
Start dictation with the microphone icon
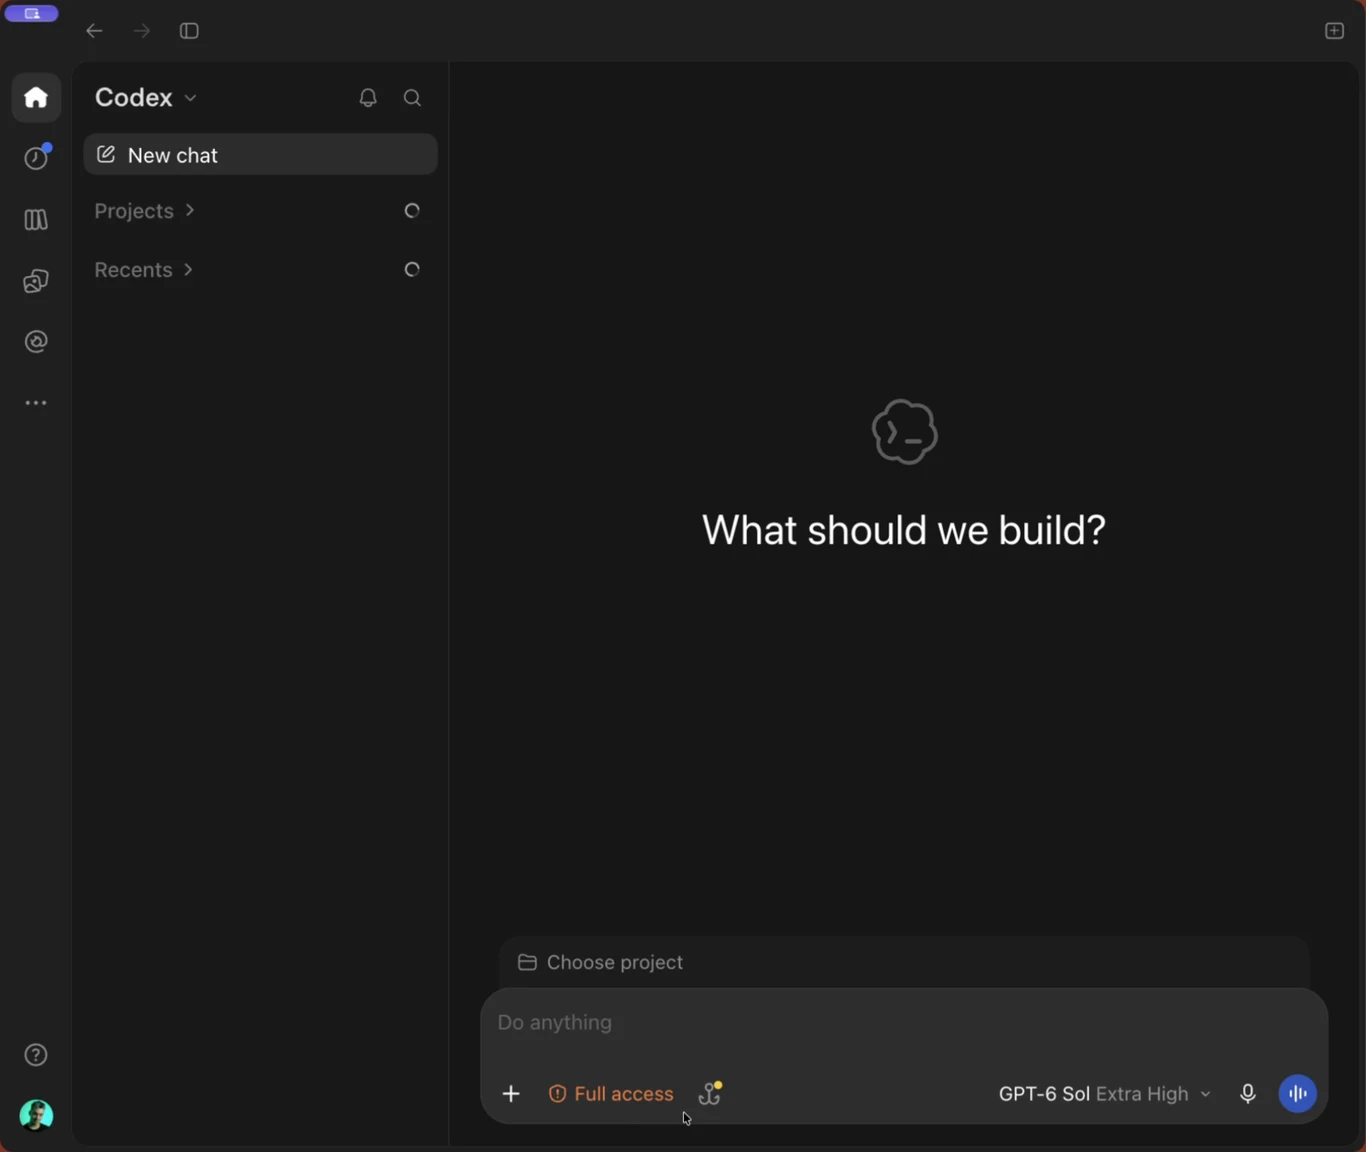(1248, 1094)
